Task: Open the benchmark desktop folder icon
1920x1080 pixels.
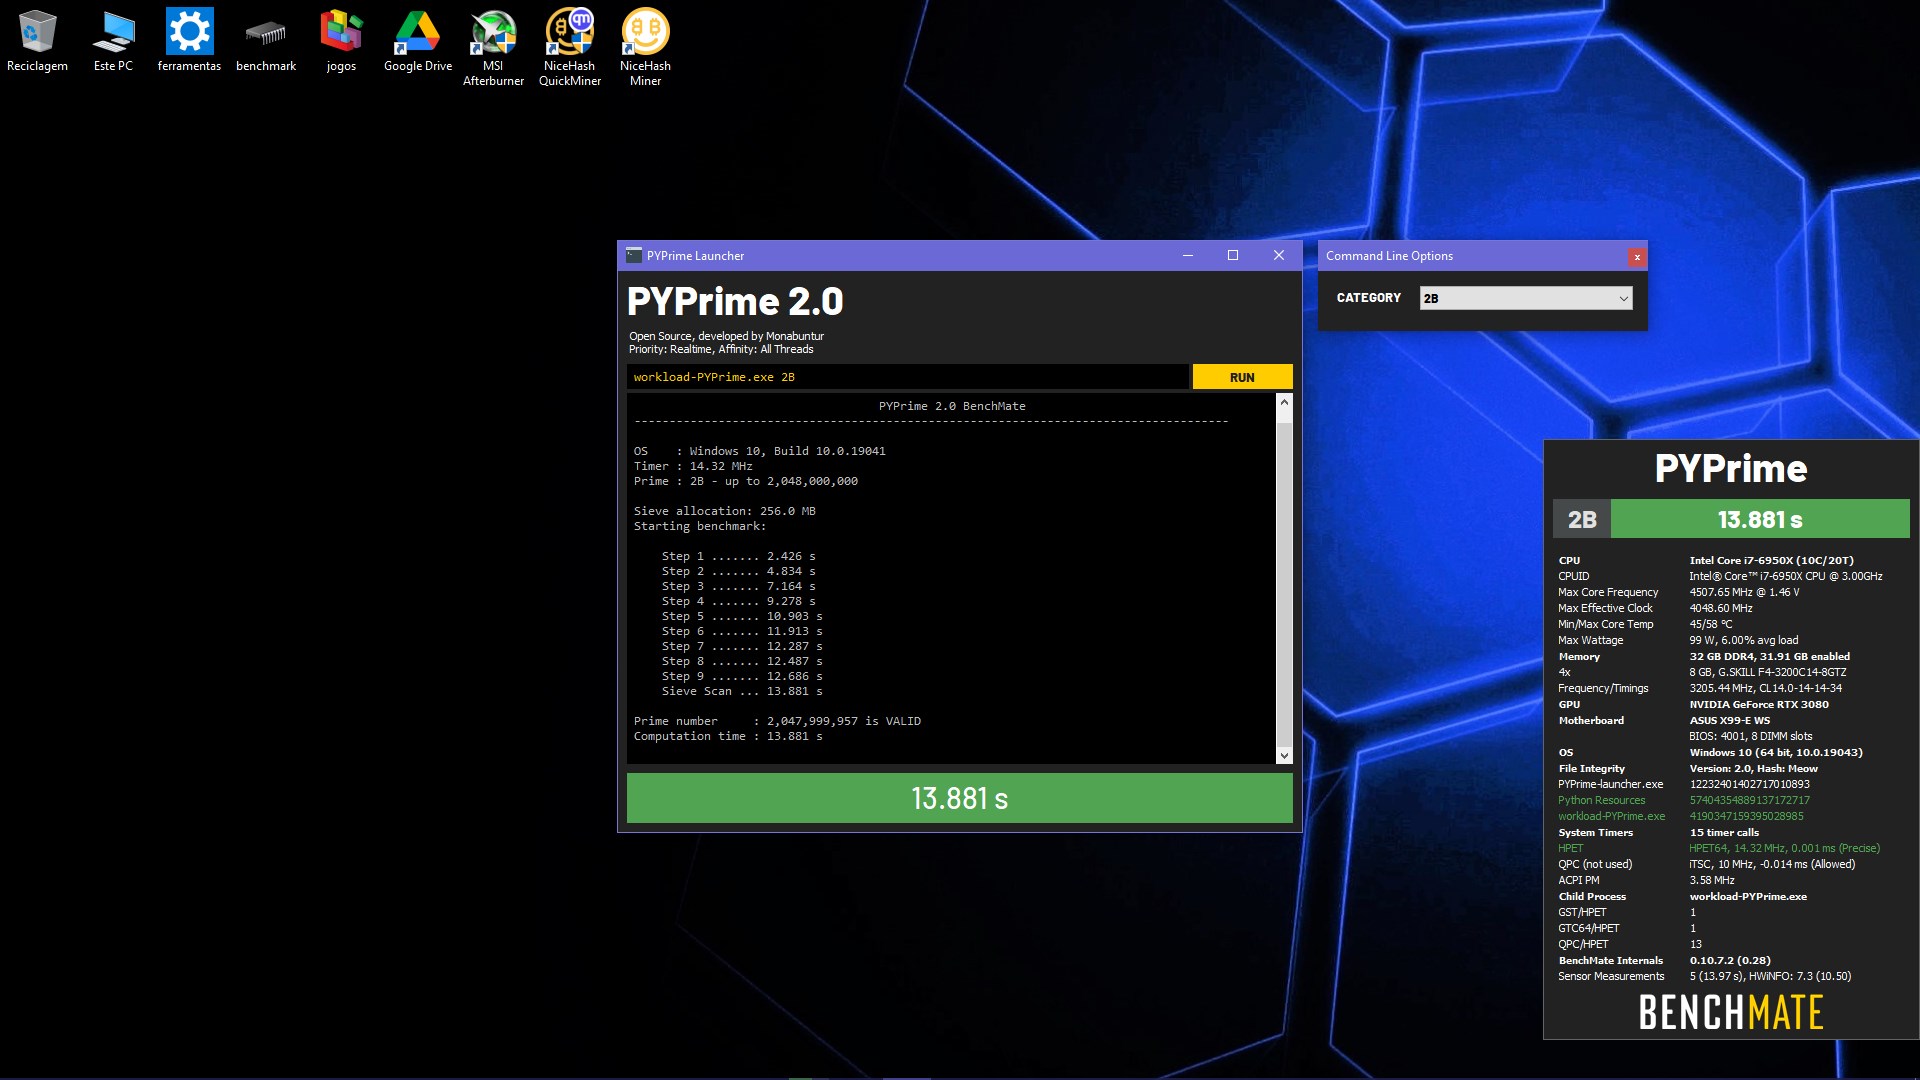Action: (x=266, y=42)
